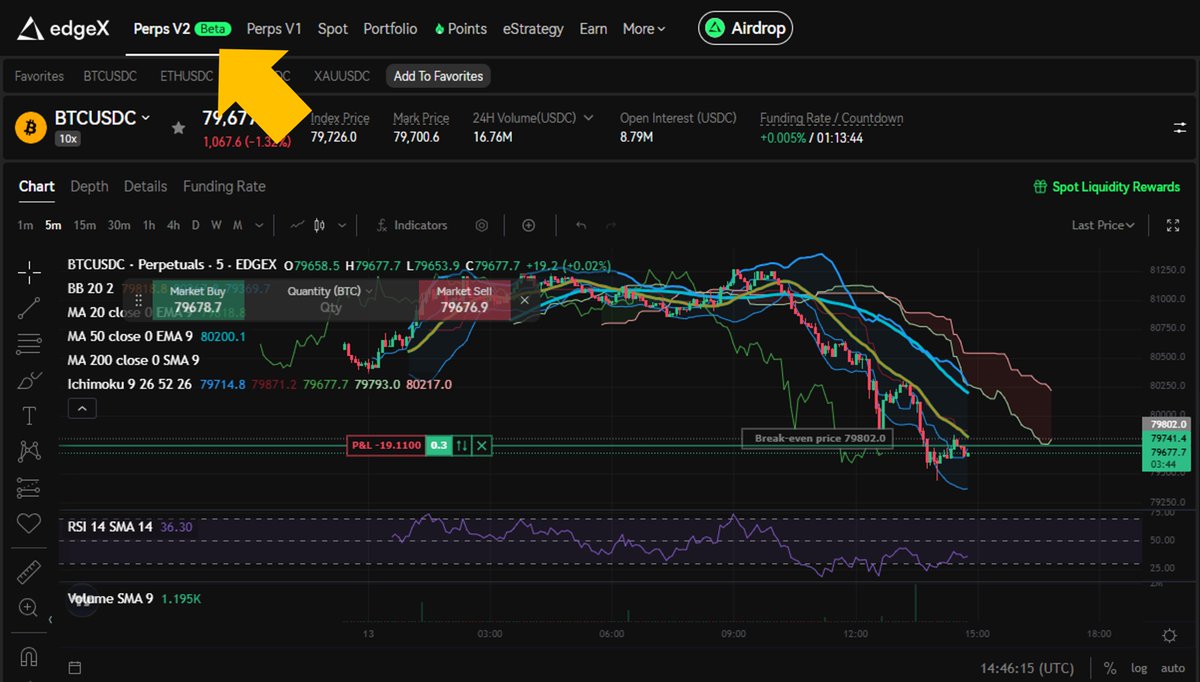Select the 15m timeframe
This screenshot has height=682, width=1200.
click(x=85, y=225)
